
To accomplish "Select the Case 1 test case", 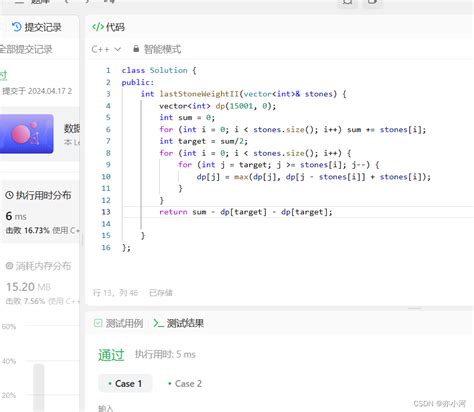I will pyautogui.click(x=125, y=384).
